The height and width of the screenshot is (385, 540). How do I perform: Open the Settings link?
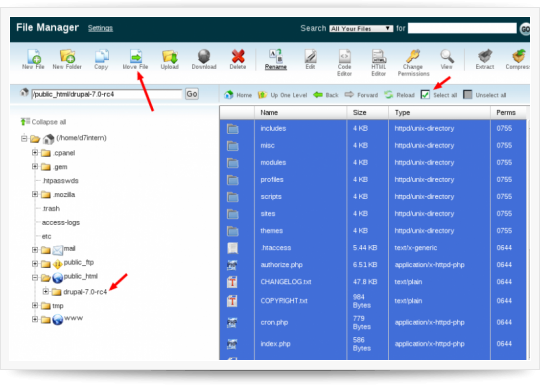point(100,28)
